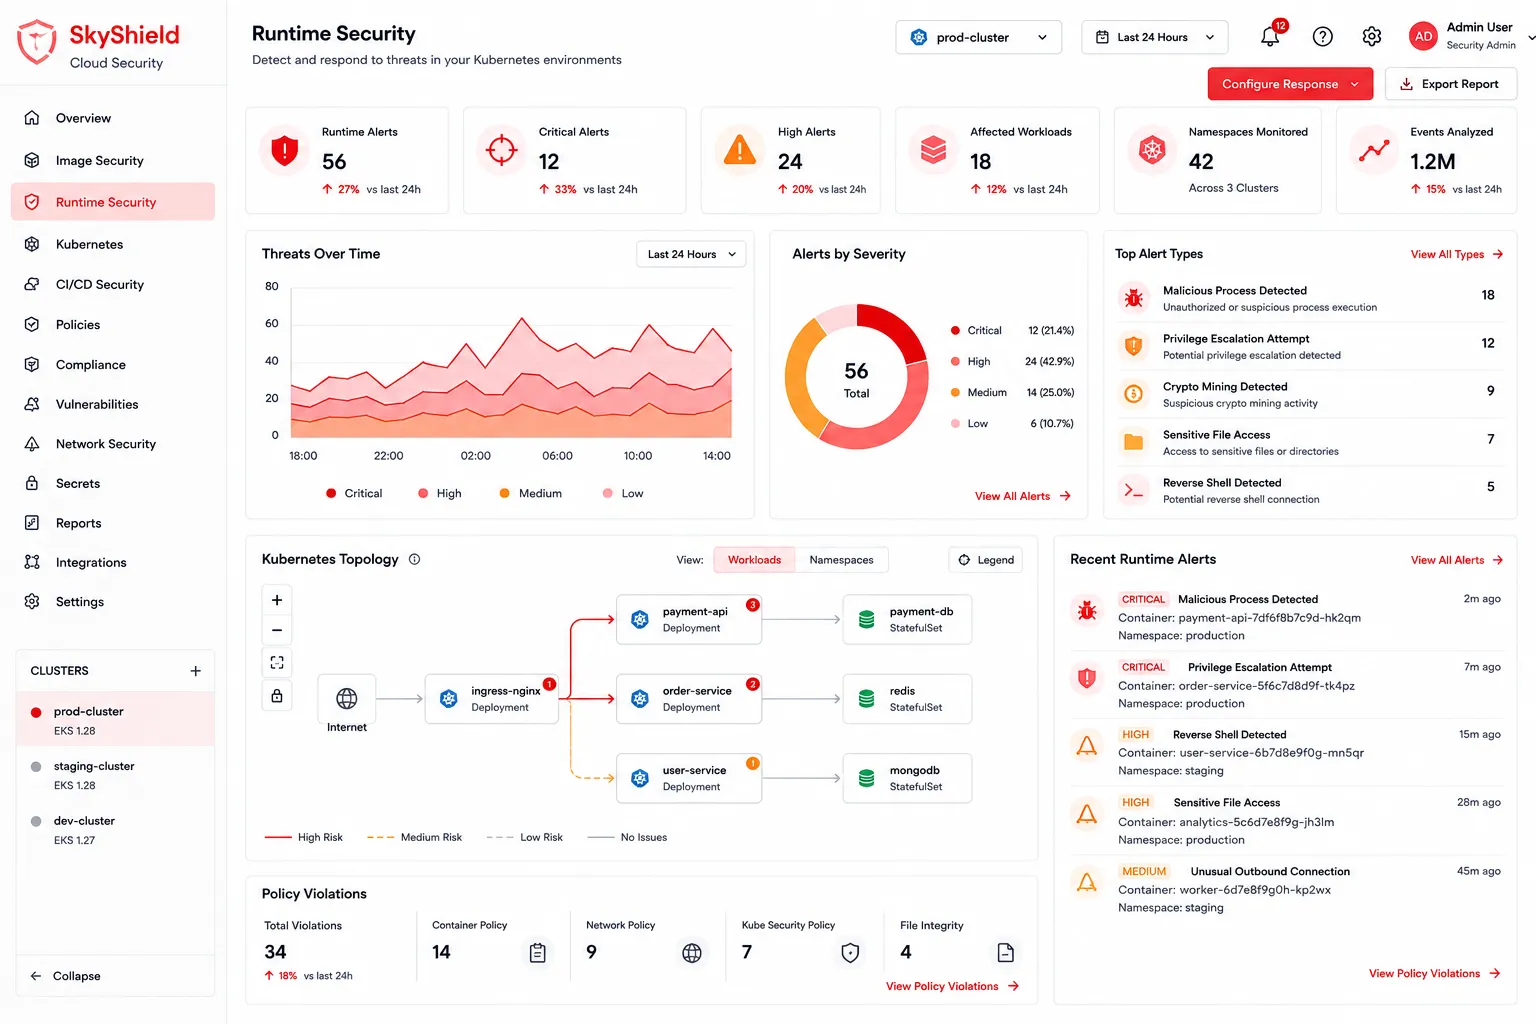Click the Malicious Process bug icon in Top Alert Types
The height and width of the screenshot is (1024, 1536).
coord(1133,298)
